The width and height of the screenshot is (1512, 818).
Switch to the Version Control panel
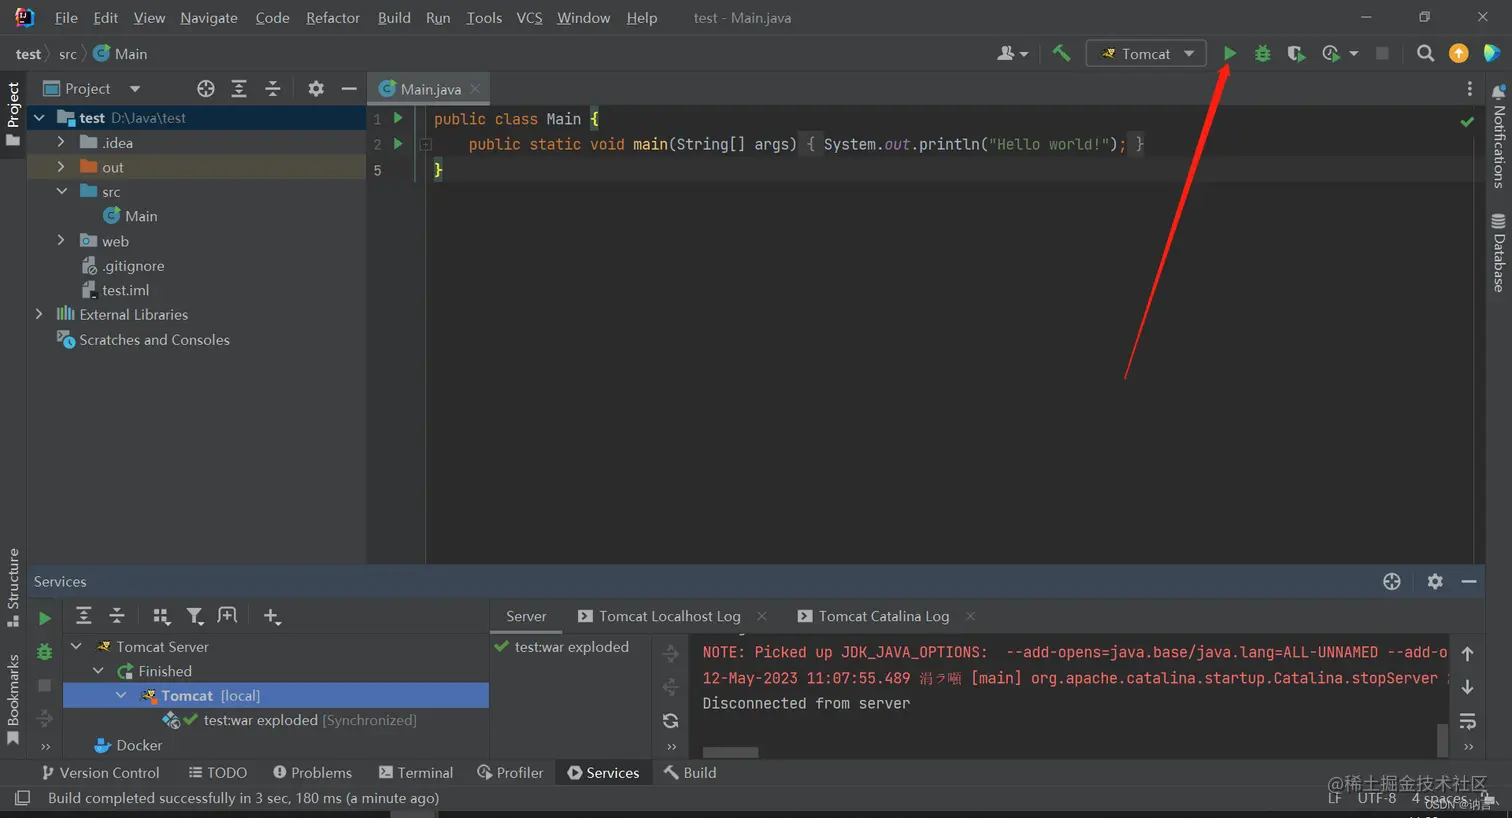point(100,772)
